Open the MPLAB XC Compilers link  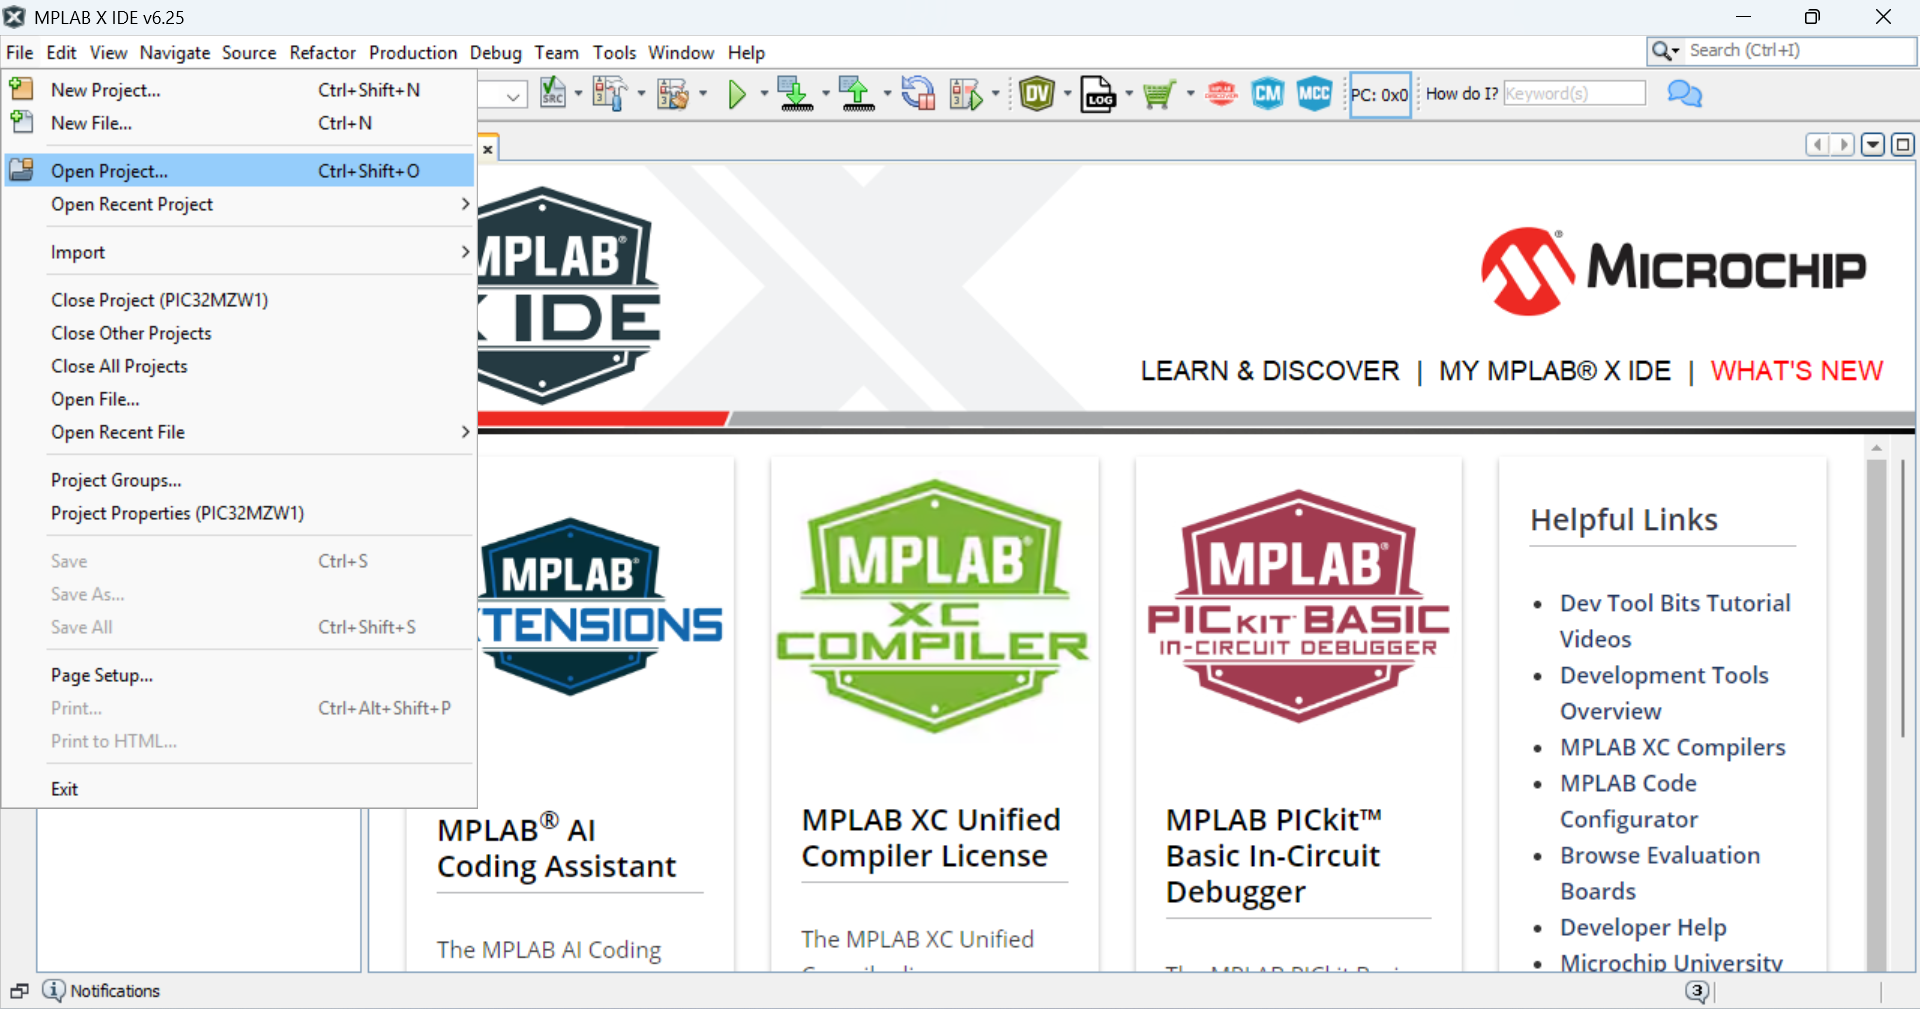[1673, 747]
